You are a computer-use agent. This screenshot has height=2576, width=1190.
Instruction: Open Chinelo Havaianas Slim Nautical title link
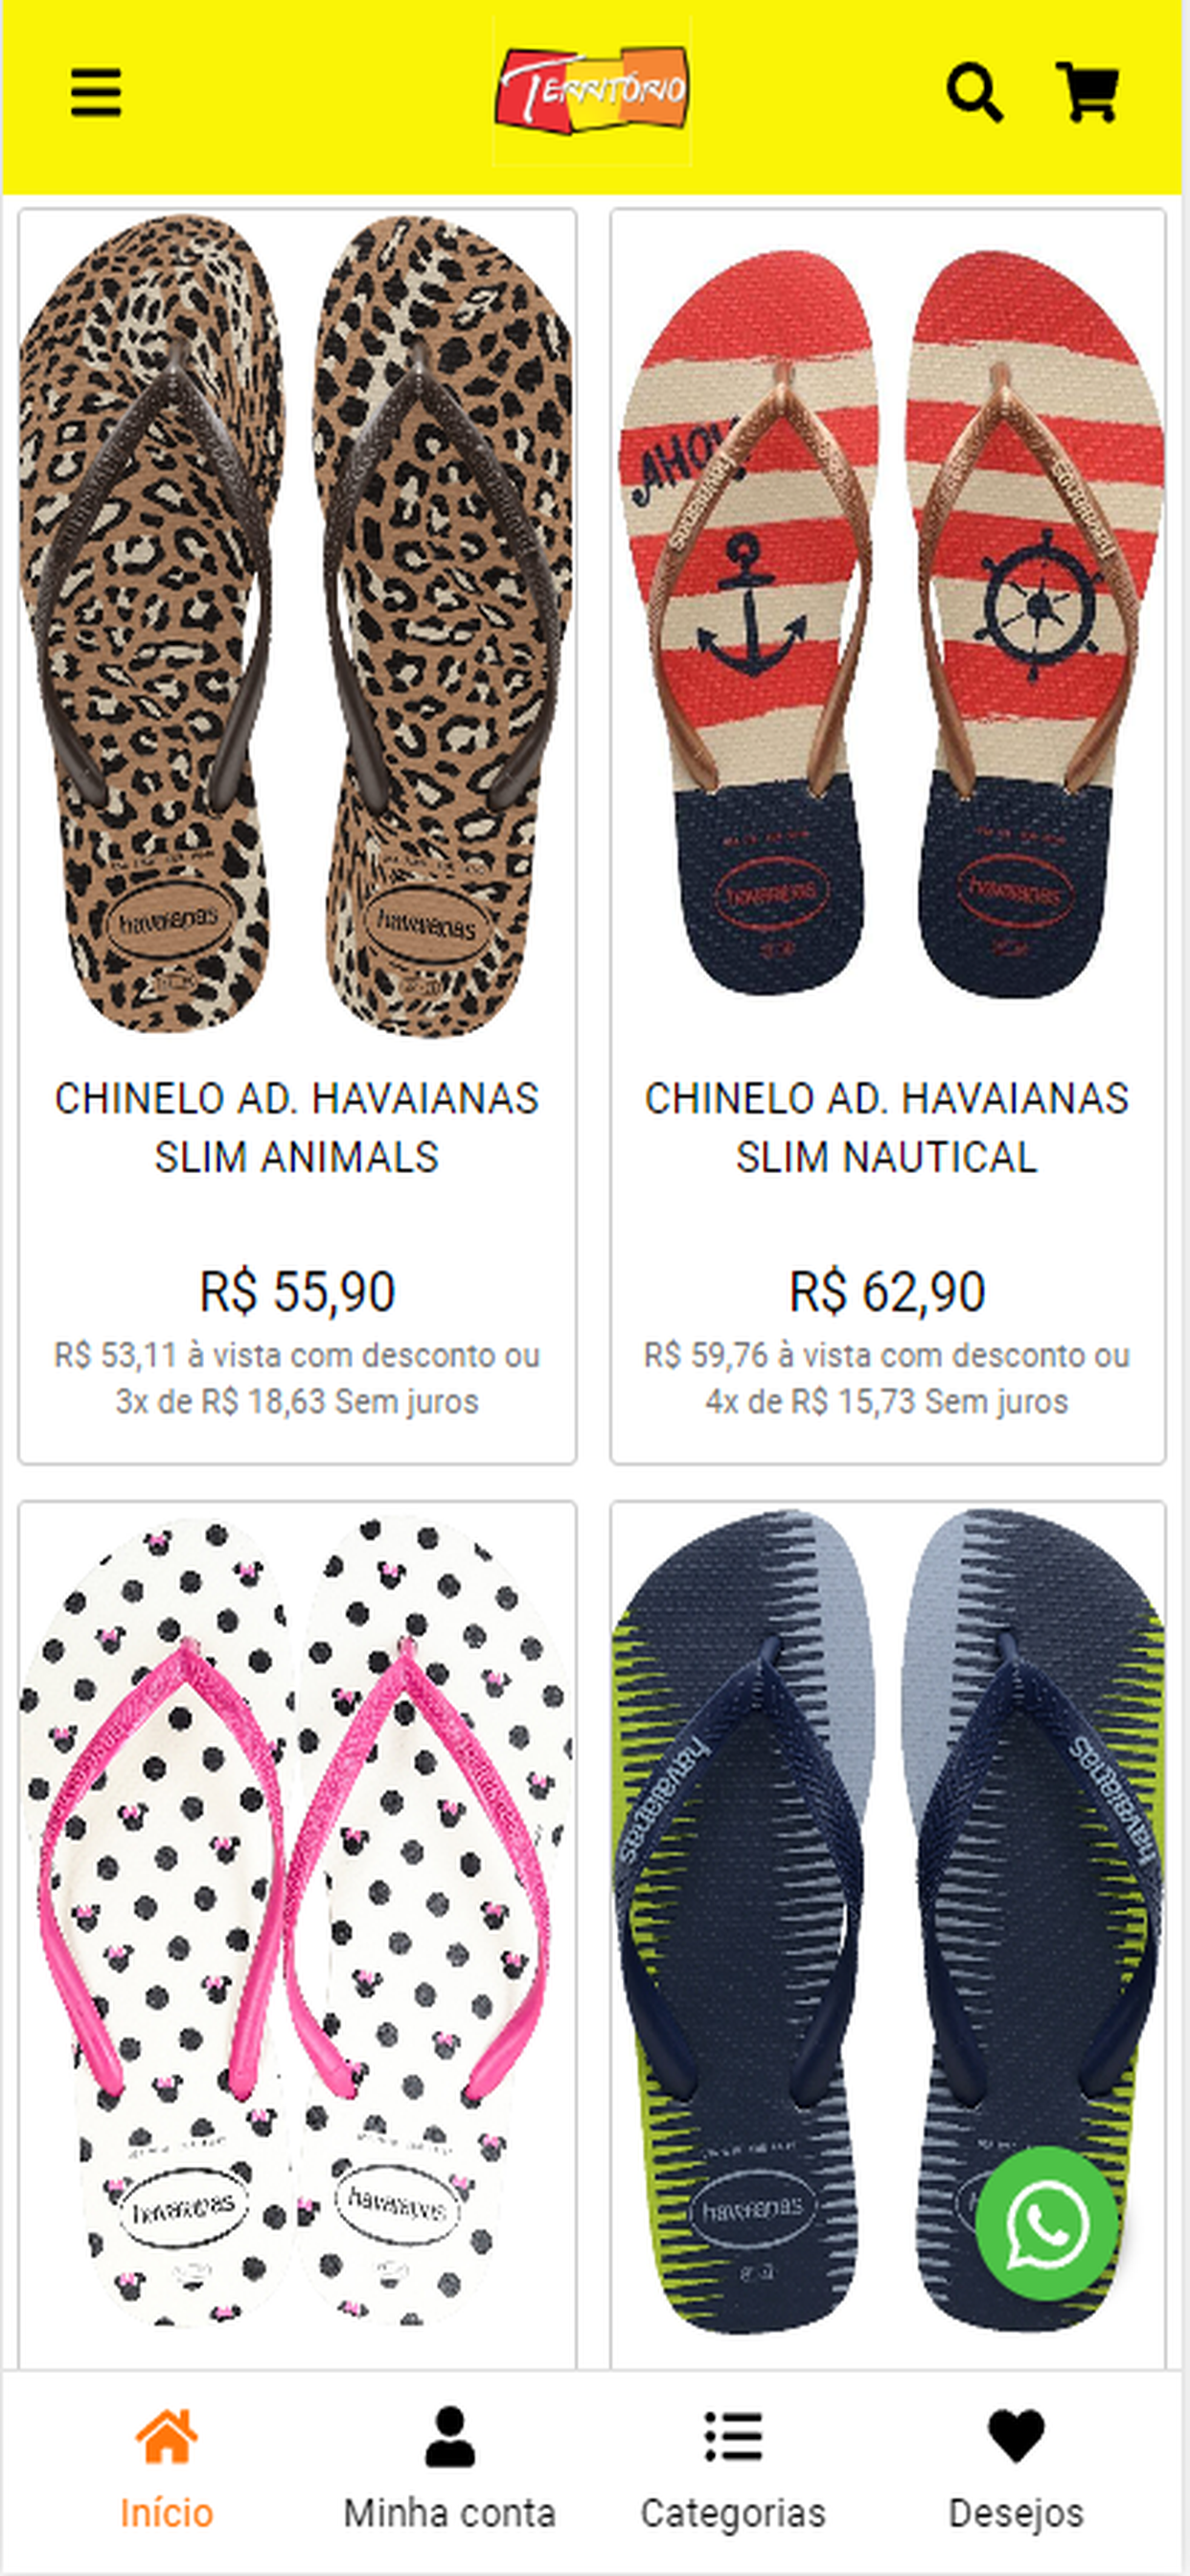click(x=887, y=1127)
